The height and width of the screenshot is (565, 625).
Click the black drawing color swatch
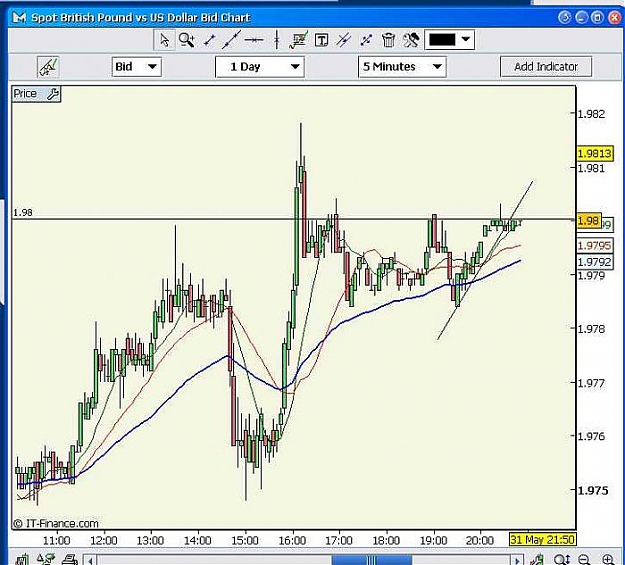click(x=442, y=39)
